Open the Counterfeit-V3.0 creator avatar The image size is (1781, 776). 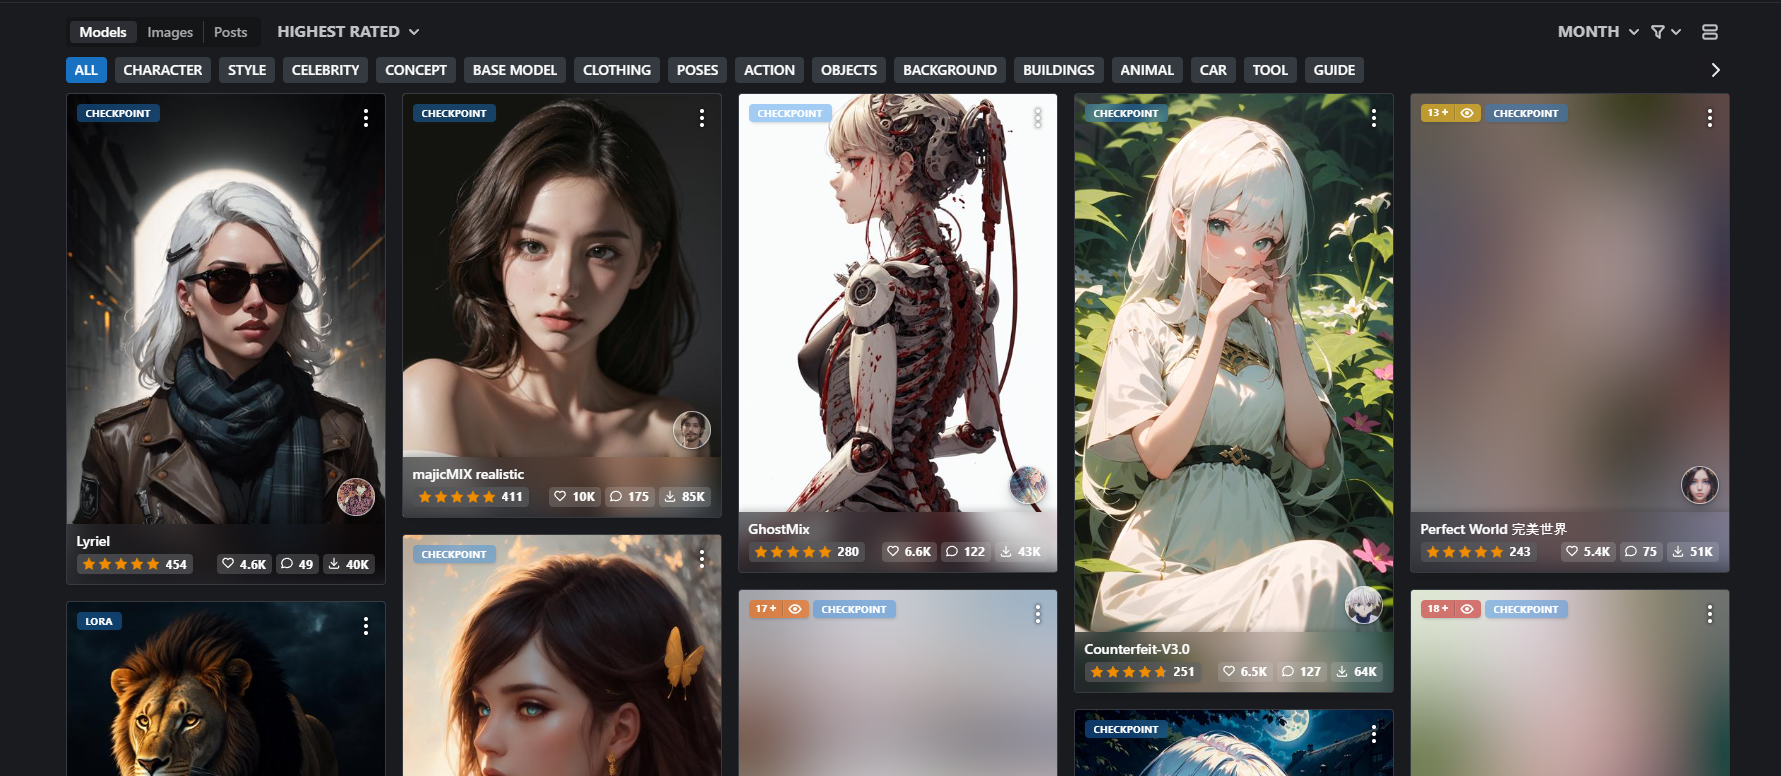1363,605
